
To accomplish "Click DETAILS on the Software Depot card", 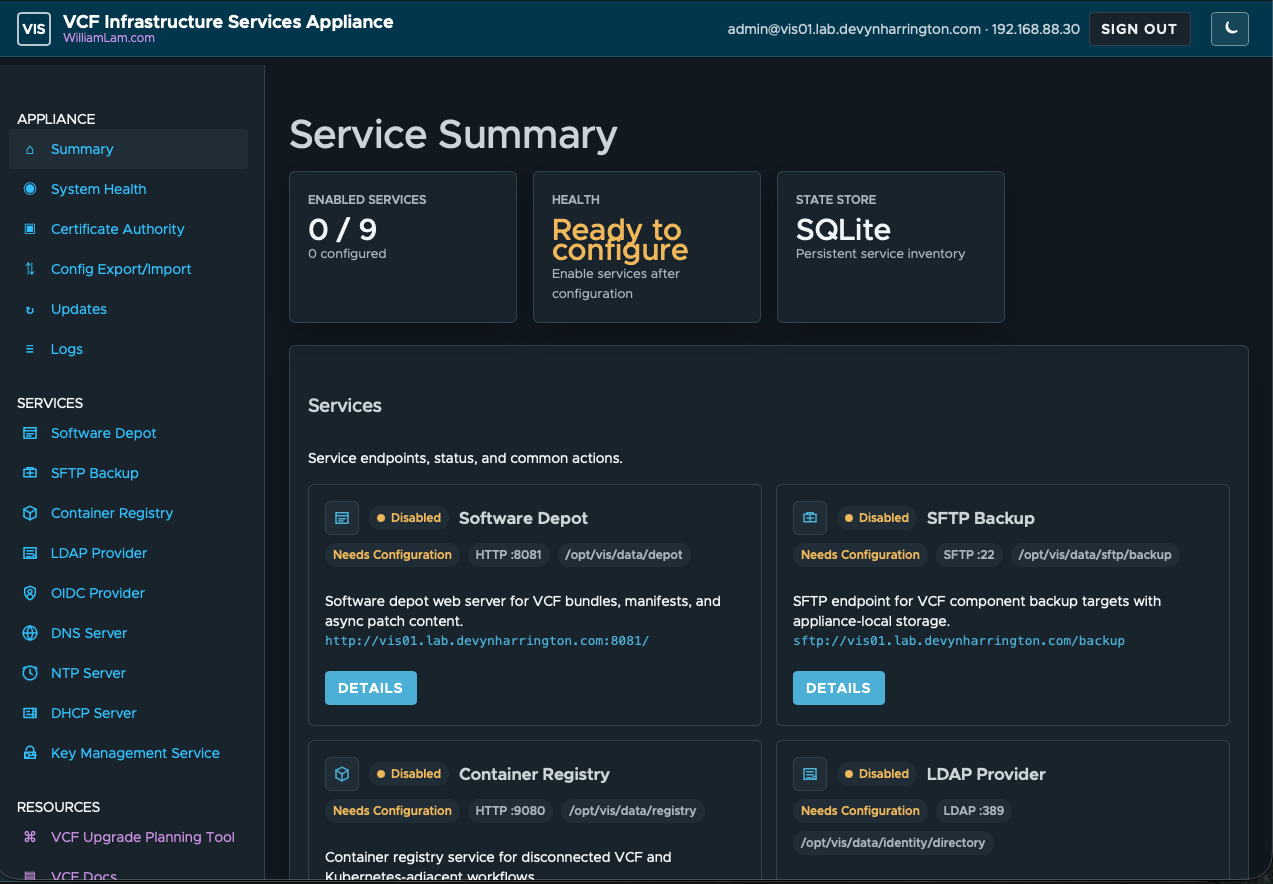I will [371, 688].
